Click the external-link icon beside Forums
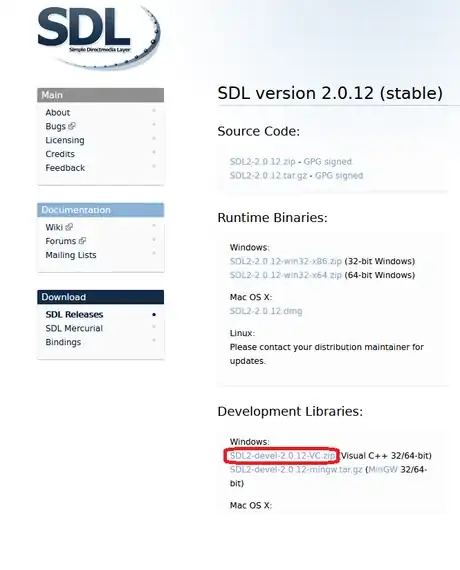 coord(82,241)
